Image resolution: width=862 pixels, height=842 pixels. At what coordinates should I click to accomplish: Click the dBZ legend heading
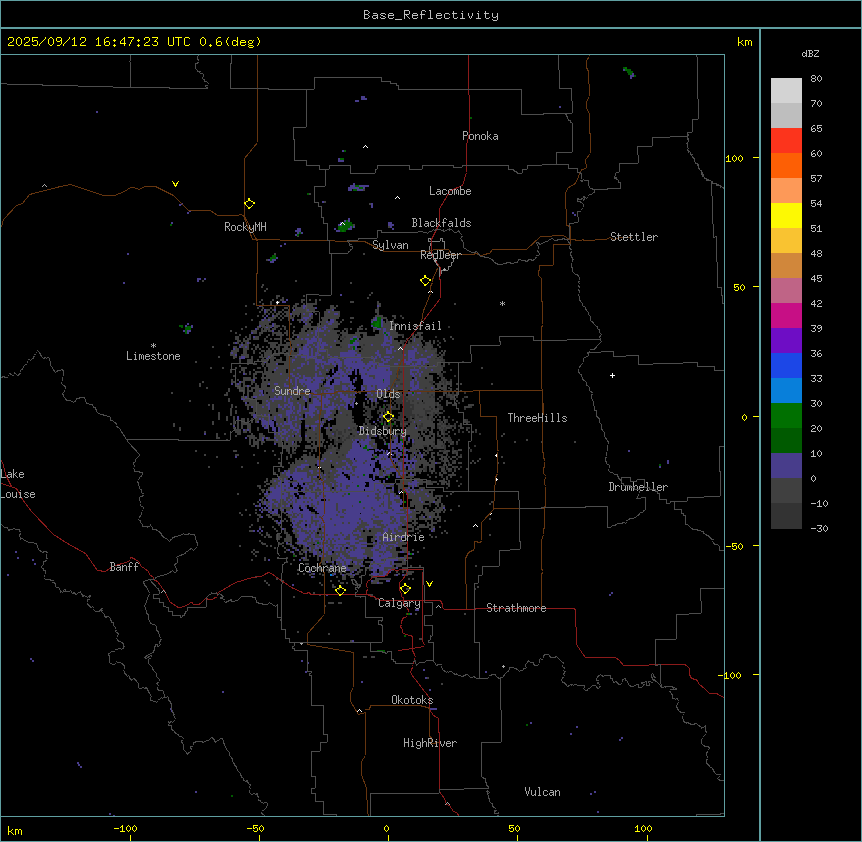(810, 54)
